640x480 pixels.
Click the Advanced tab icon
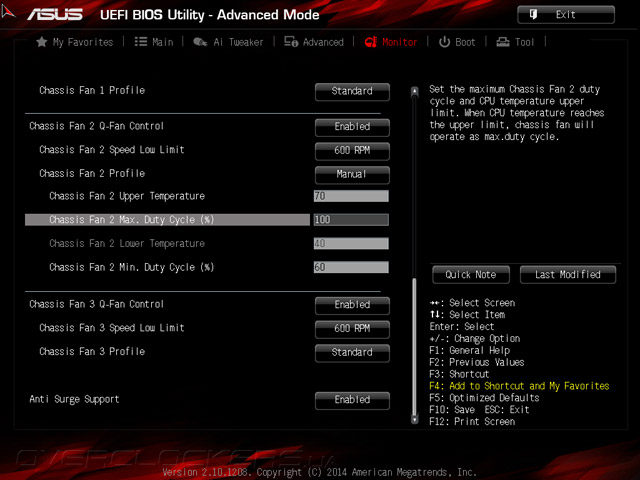291,42
